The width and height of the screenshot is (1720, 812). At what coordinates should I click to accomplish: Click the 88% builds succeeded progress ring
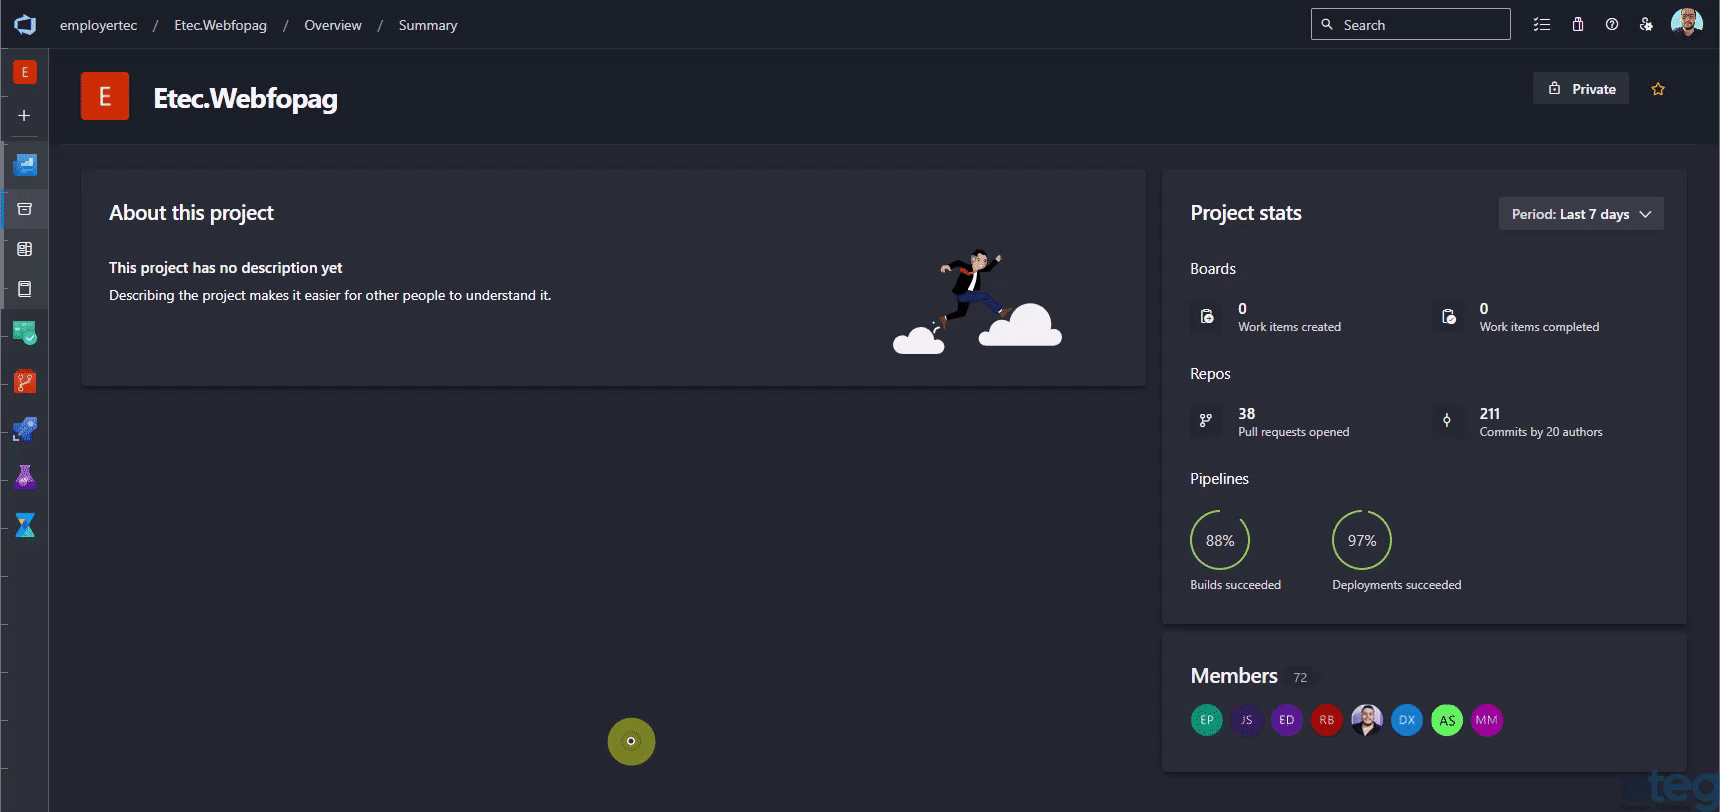(1220, 540)
